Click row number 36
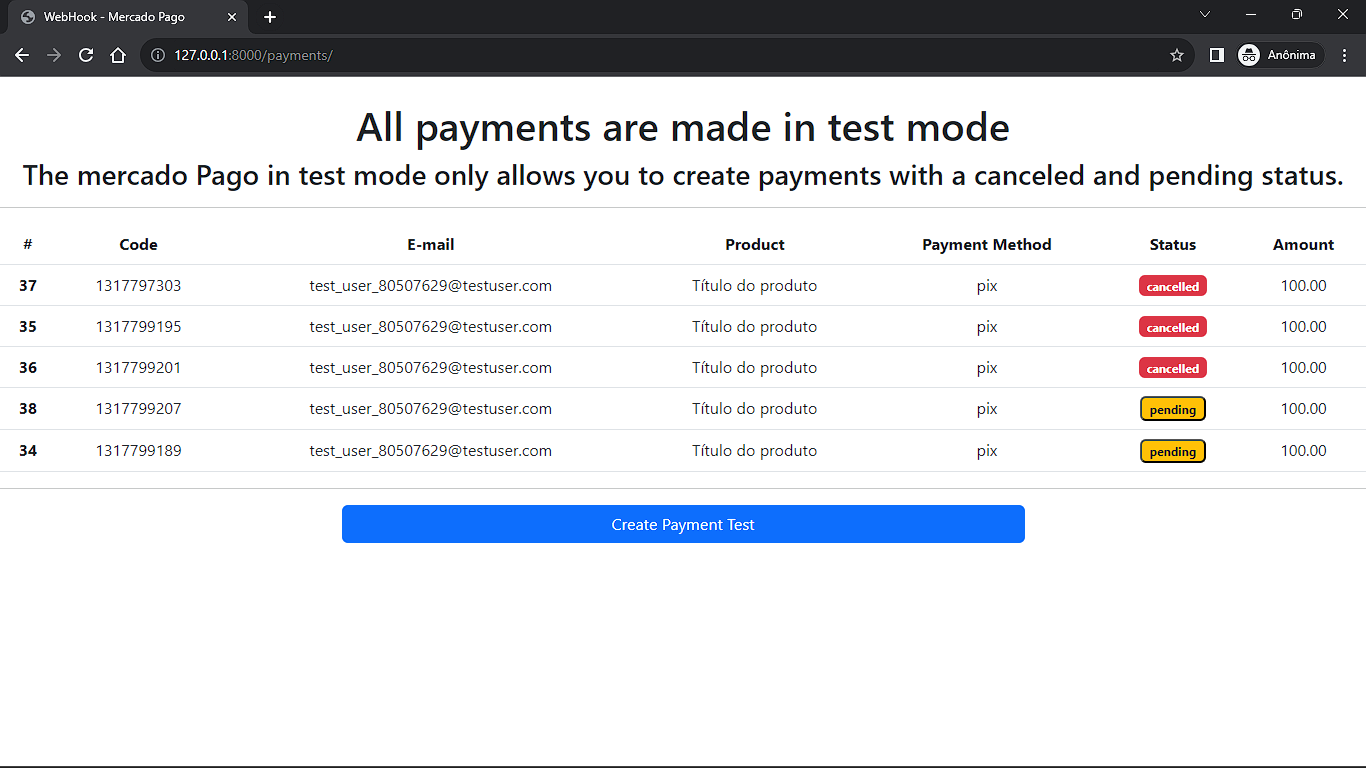 point(28,368)
